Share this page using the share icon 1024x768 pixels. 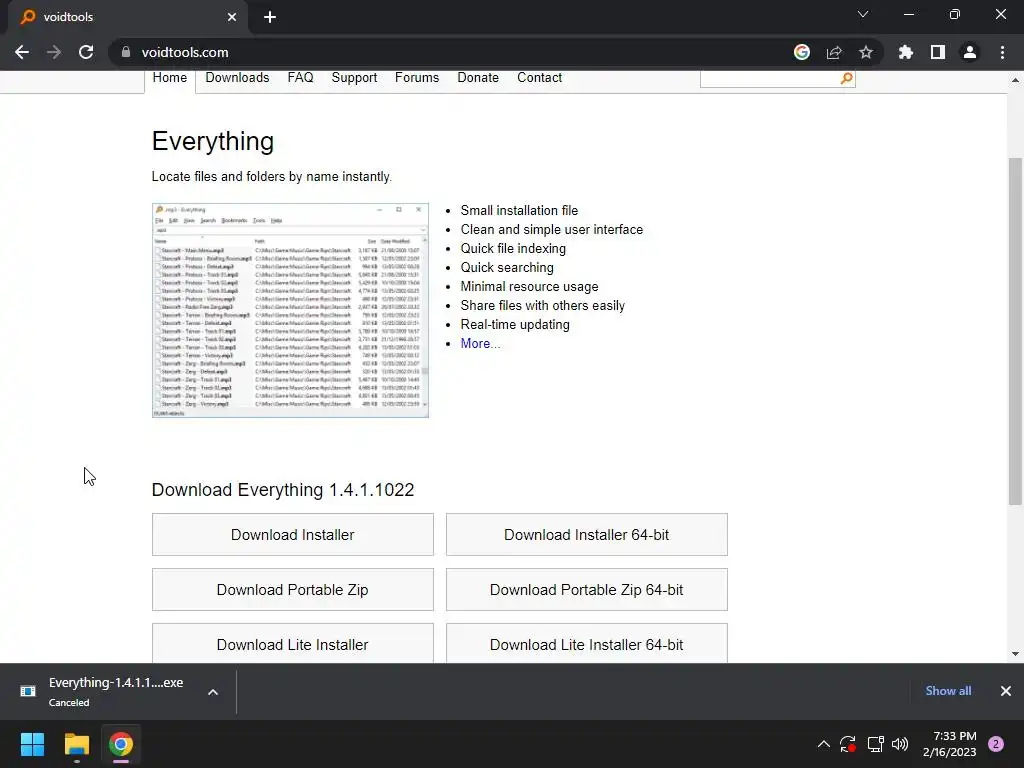(834, 52)
